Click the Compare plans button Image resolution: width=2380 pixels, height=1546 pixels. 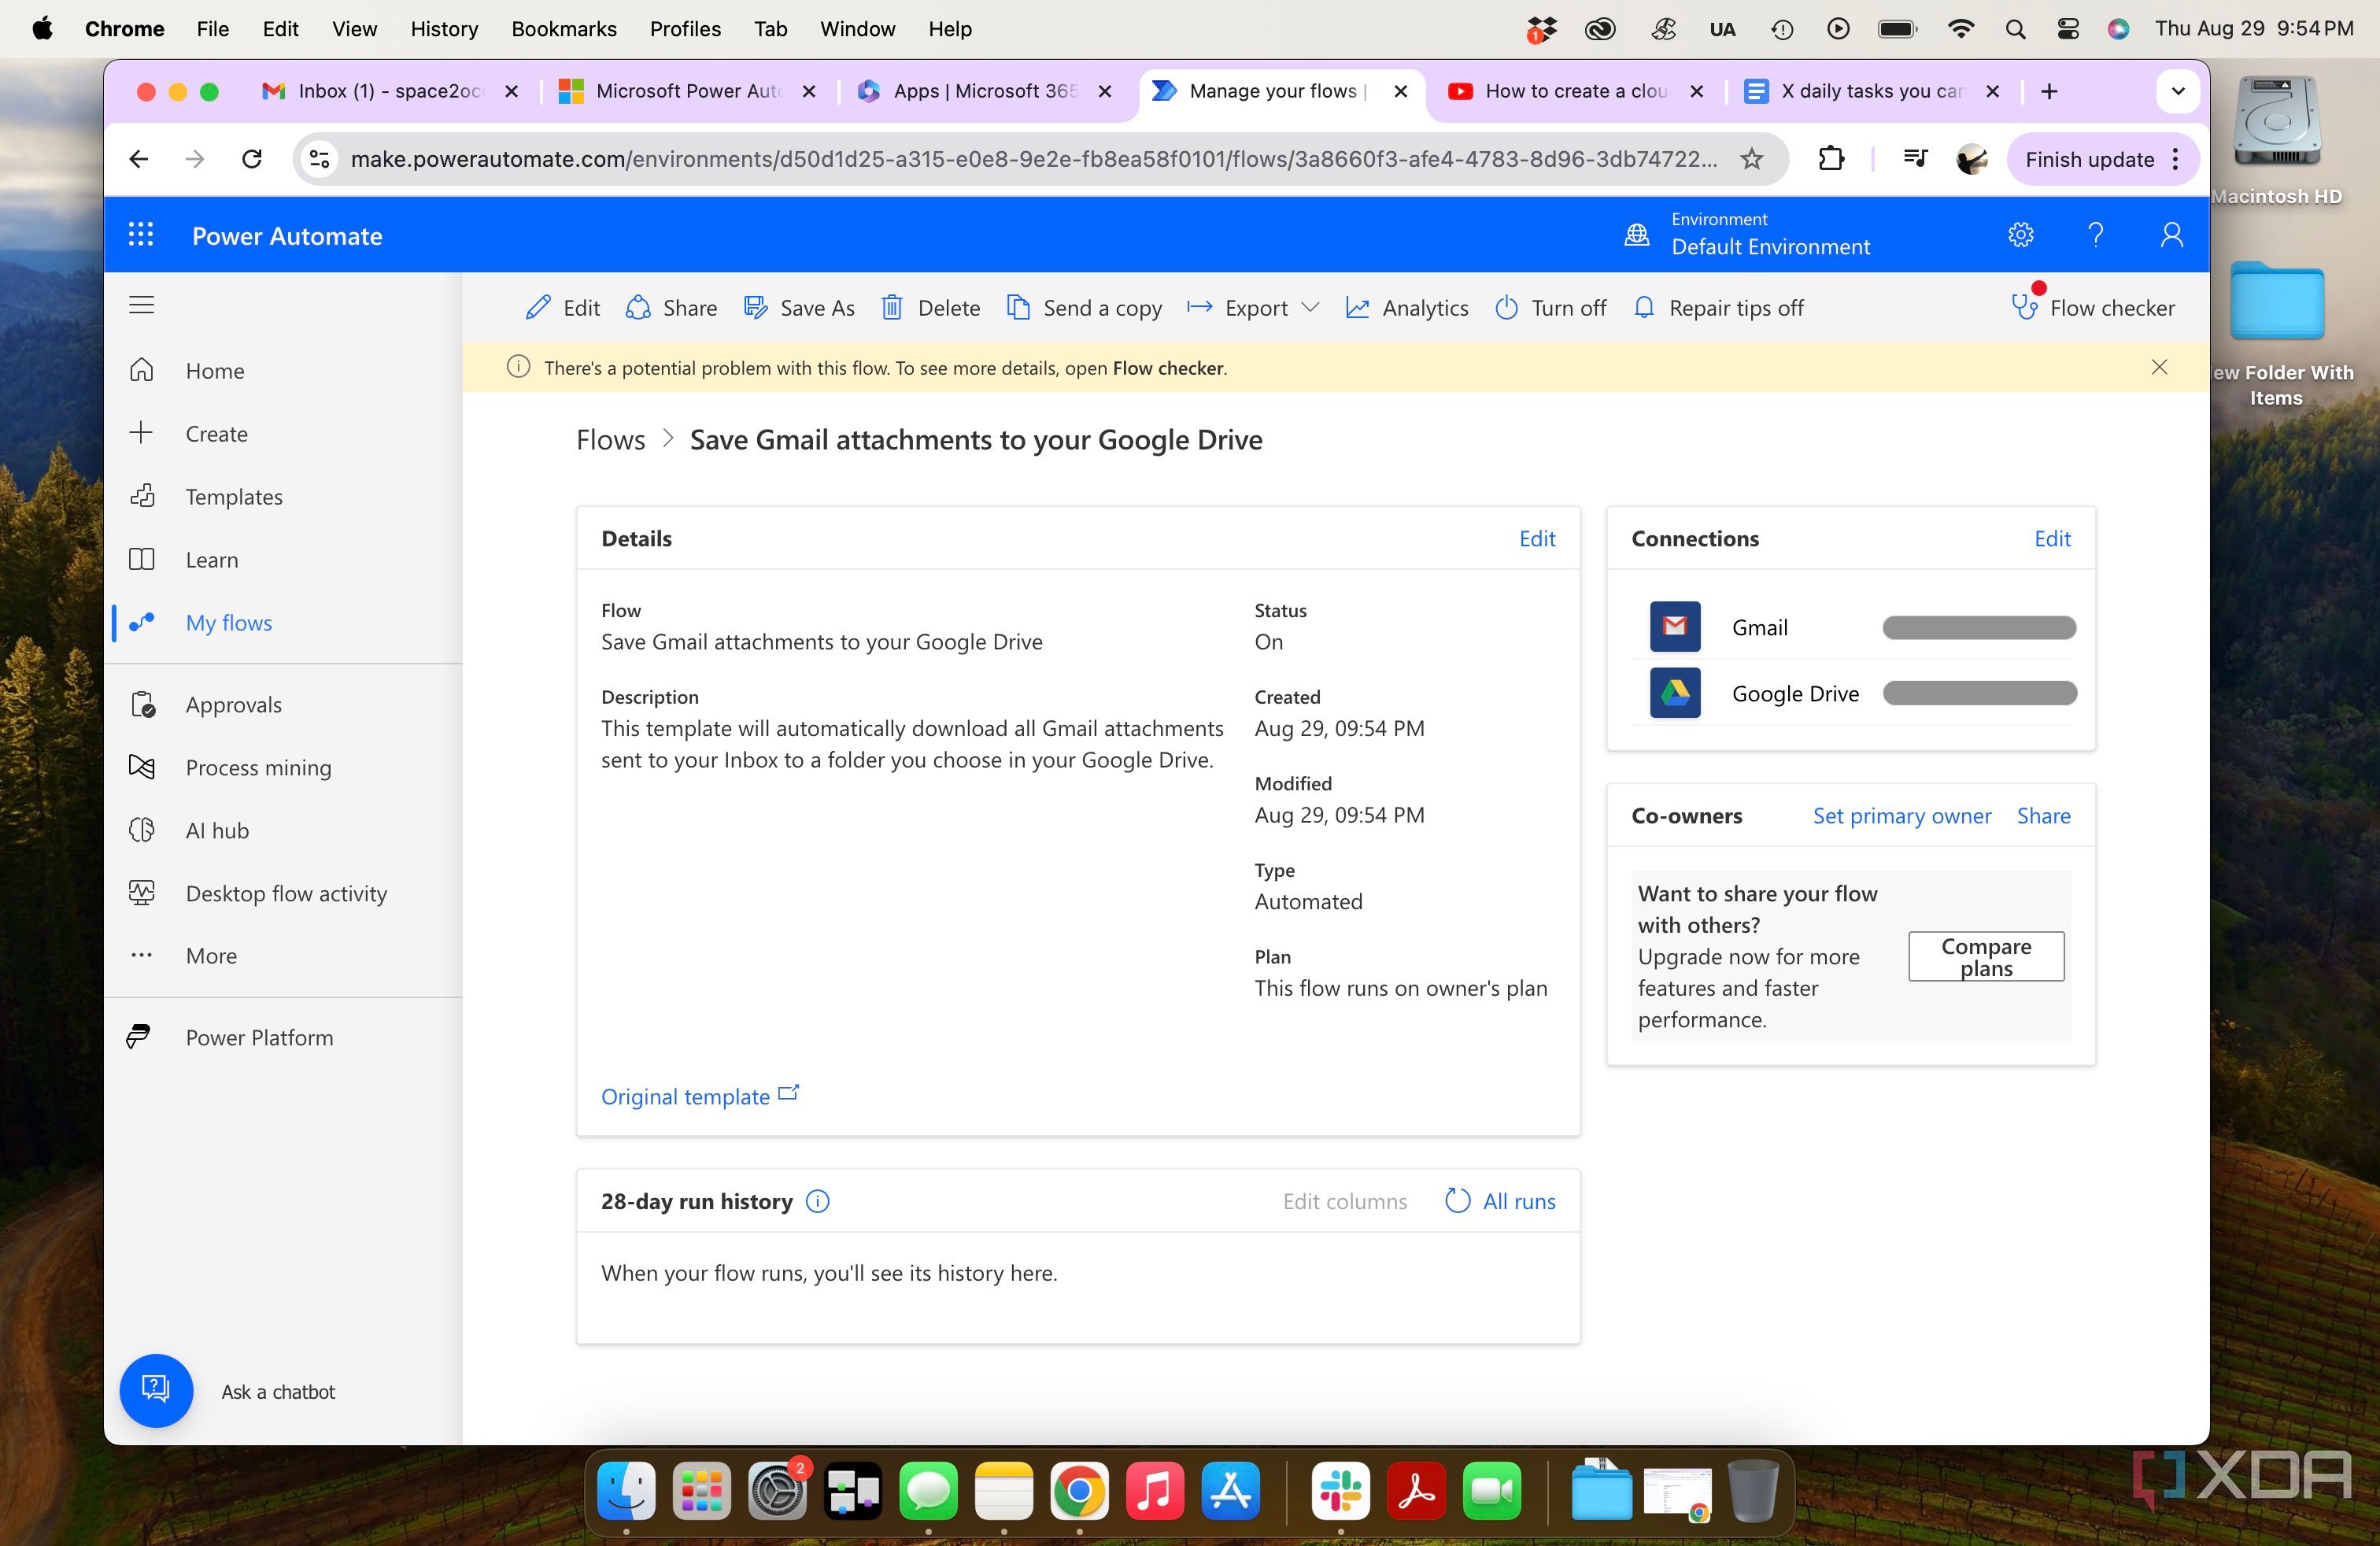pos(1986,957)
